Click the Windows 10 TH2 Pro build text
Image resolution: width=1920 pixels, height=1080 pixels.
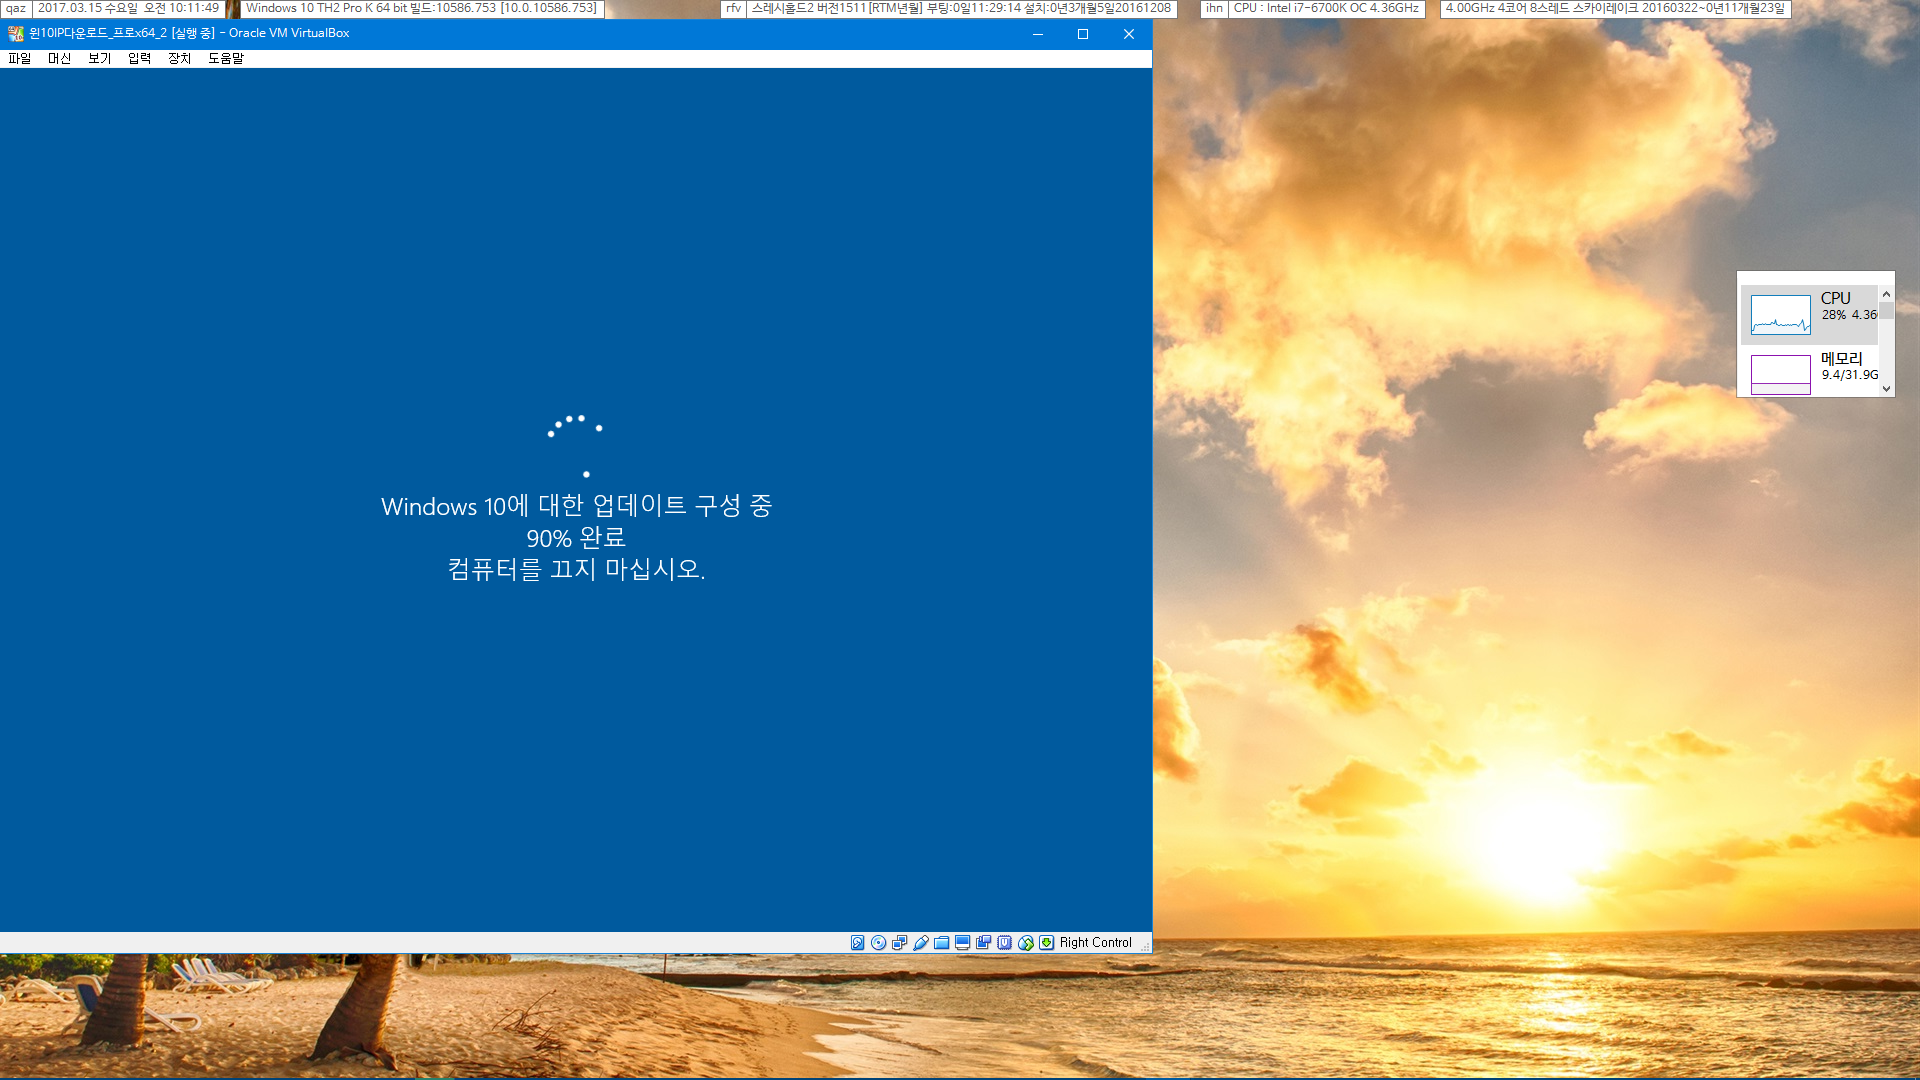[421, 8]
